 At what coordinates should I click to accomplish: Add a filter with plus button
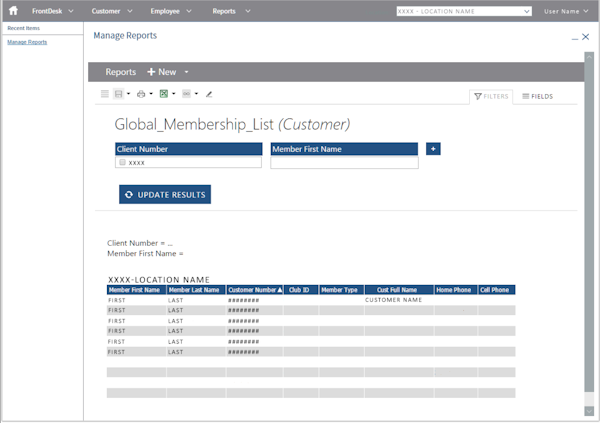coord(433,149)
